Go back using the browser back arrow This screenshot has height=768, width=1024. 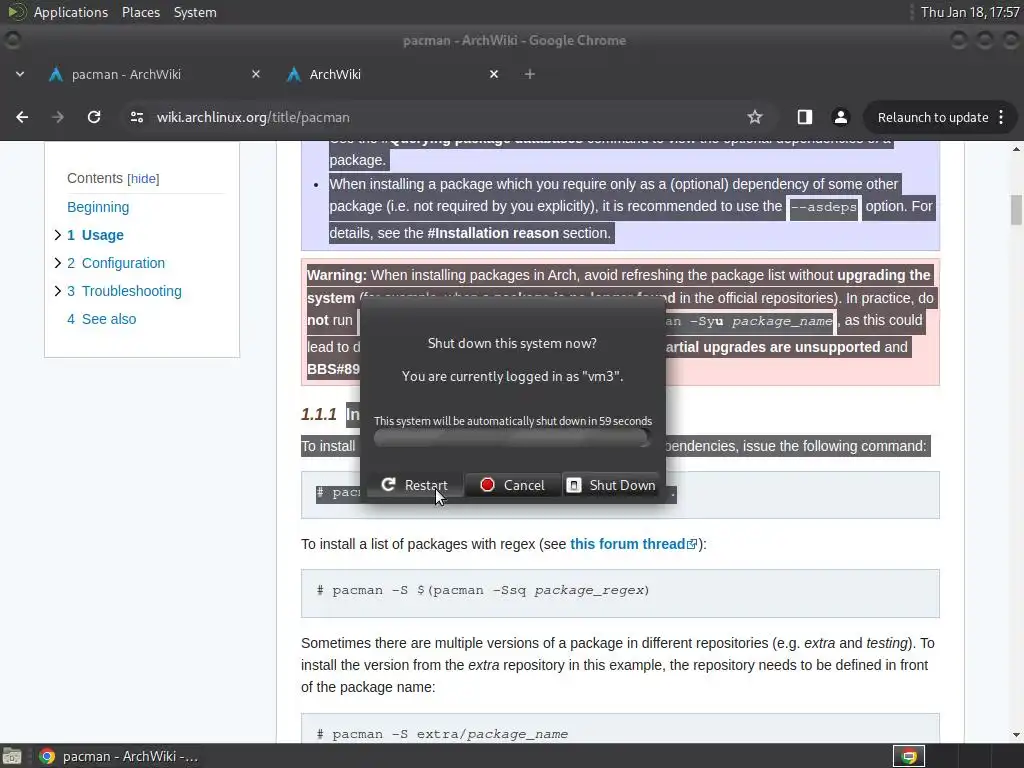click(22, 118)
